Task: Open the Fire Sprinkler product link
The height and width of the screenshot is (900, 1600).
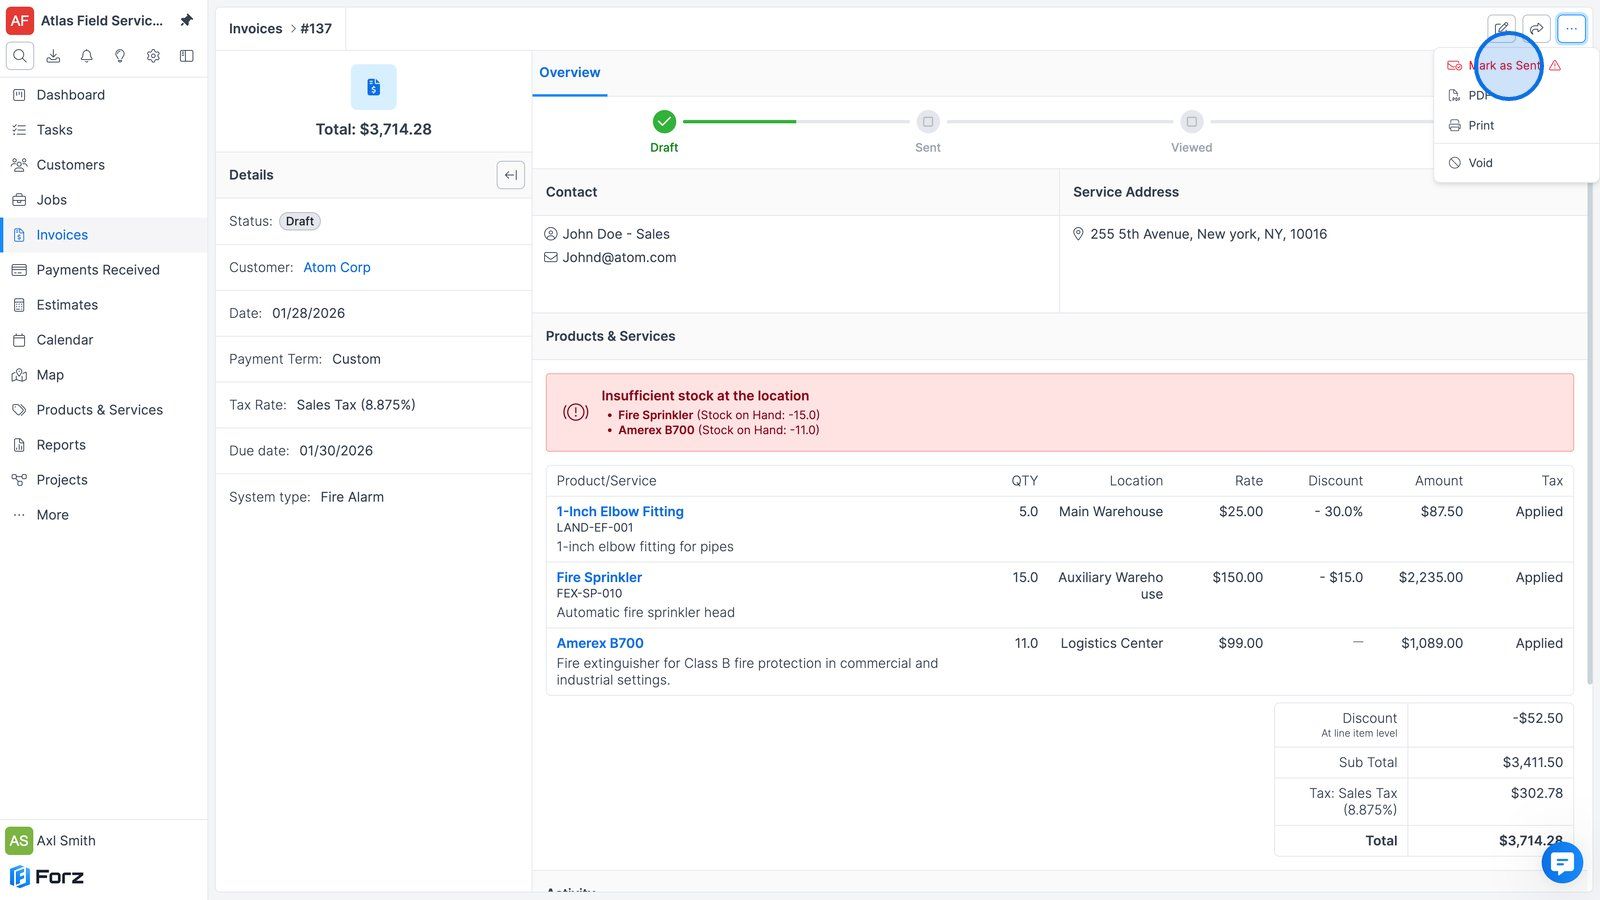Action: click(599, 577)
